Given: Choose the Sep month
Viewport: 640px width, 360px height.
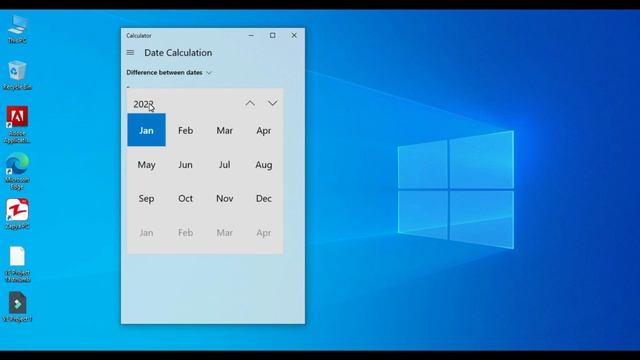Looking at the screenshot, I should (x=146, y=198).
